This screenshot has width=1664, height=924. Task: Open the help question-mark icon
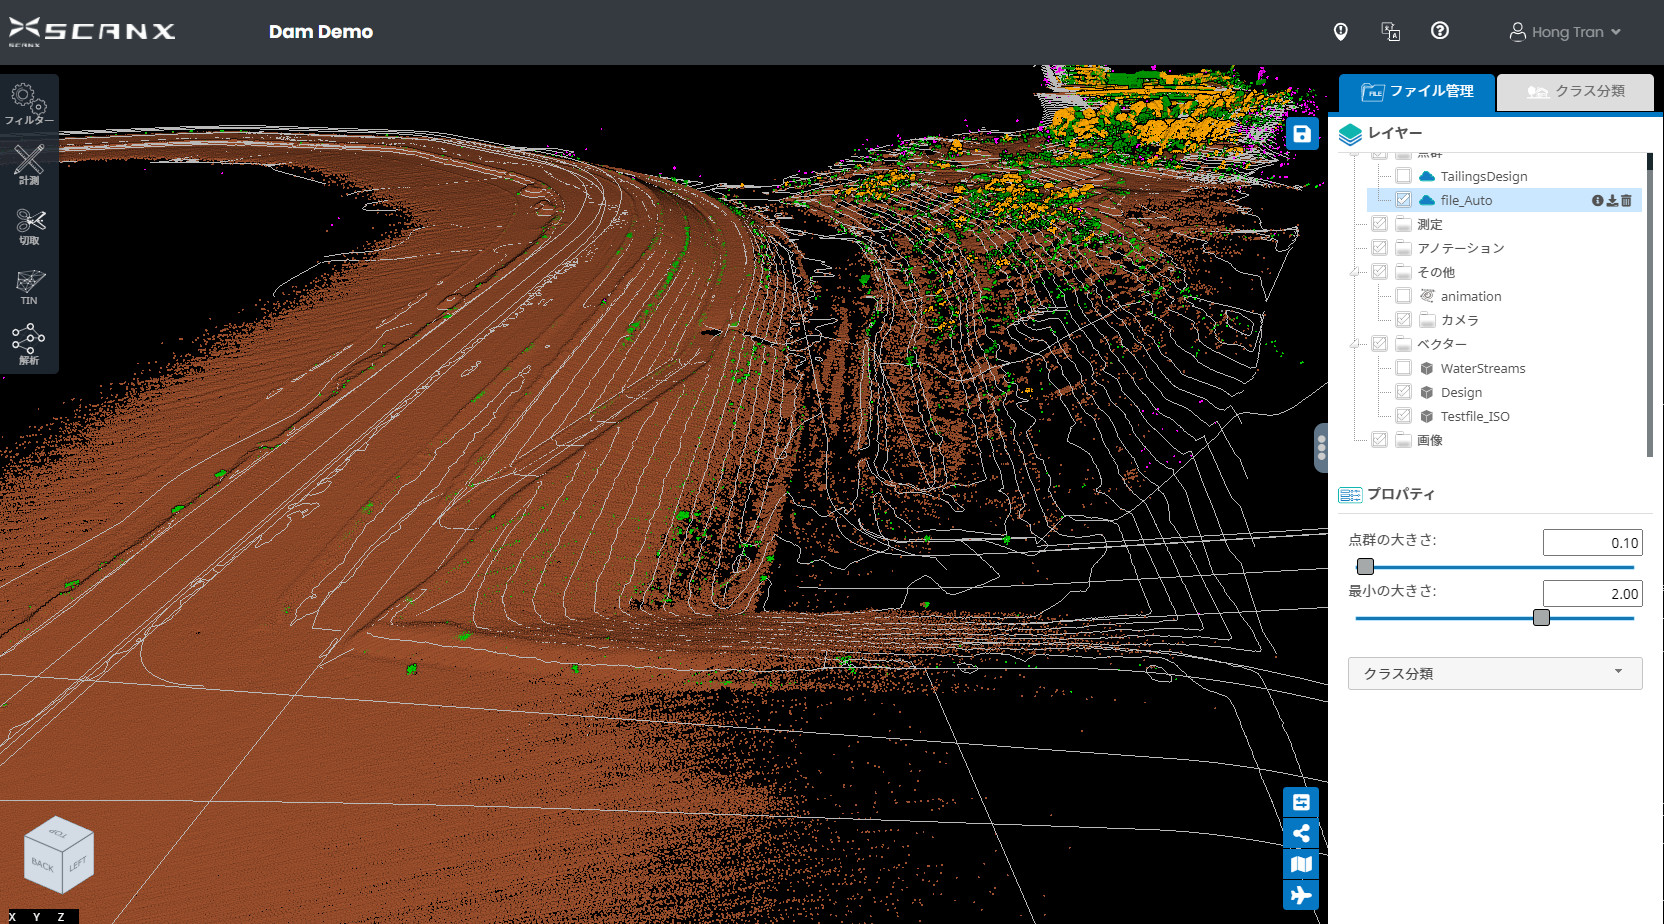click(x=1440, y=31)
